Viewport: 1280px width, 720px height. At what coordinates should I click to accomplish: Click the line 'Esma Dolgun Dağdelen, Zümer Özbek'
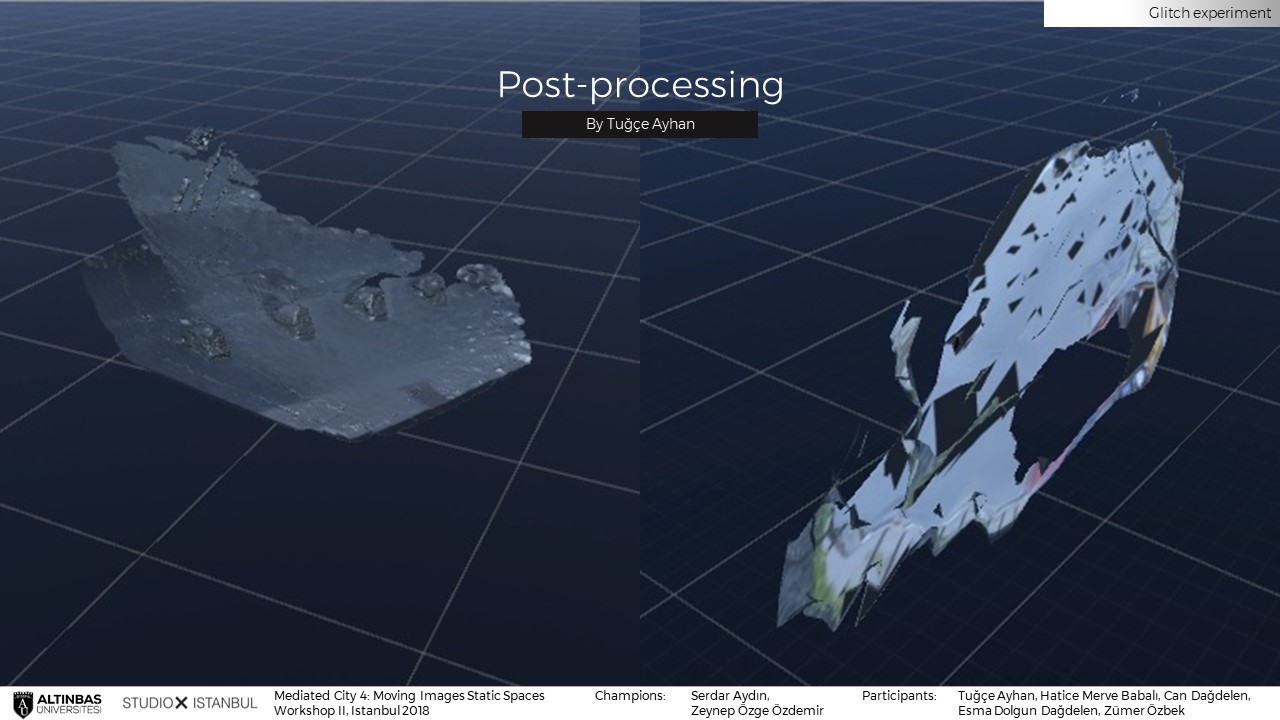pos(1071,711)
